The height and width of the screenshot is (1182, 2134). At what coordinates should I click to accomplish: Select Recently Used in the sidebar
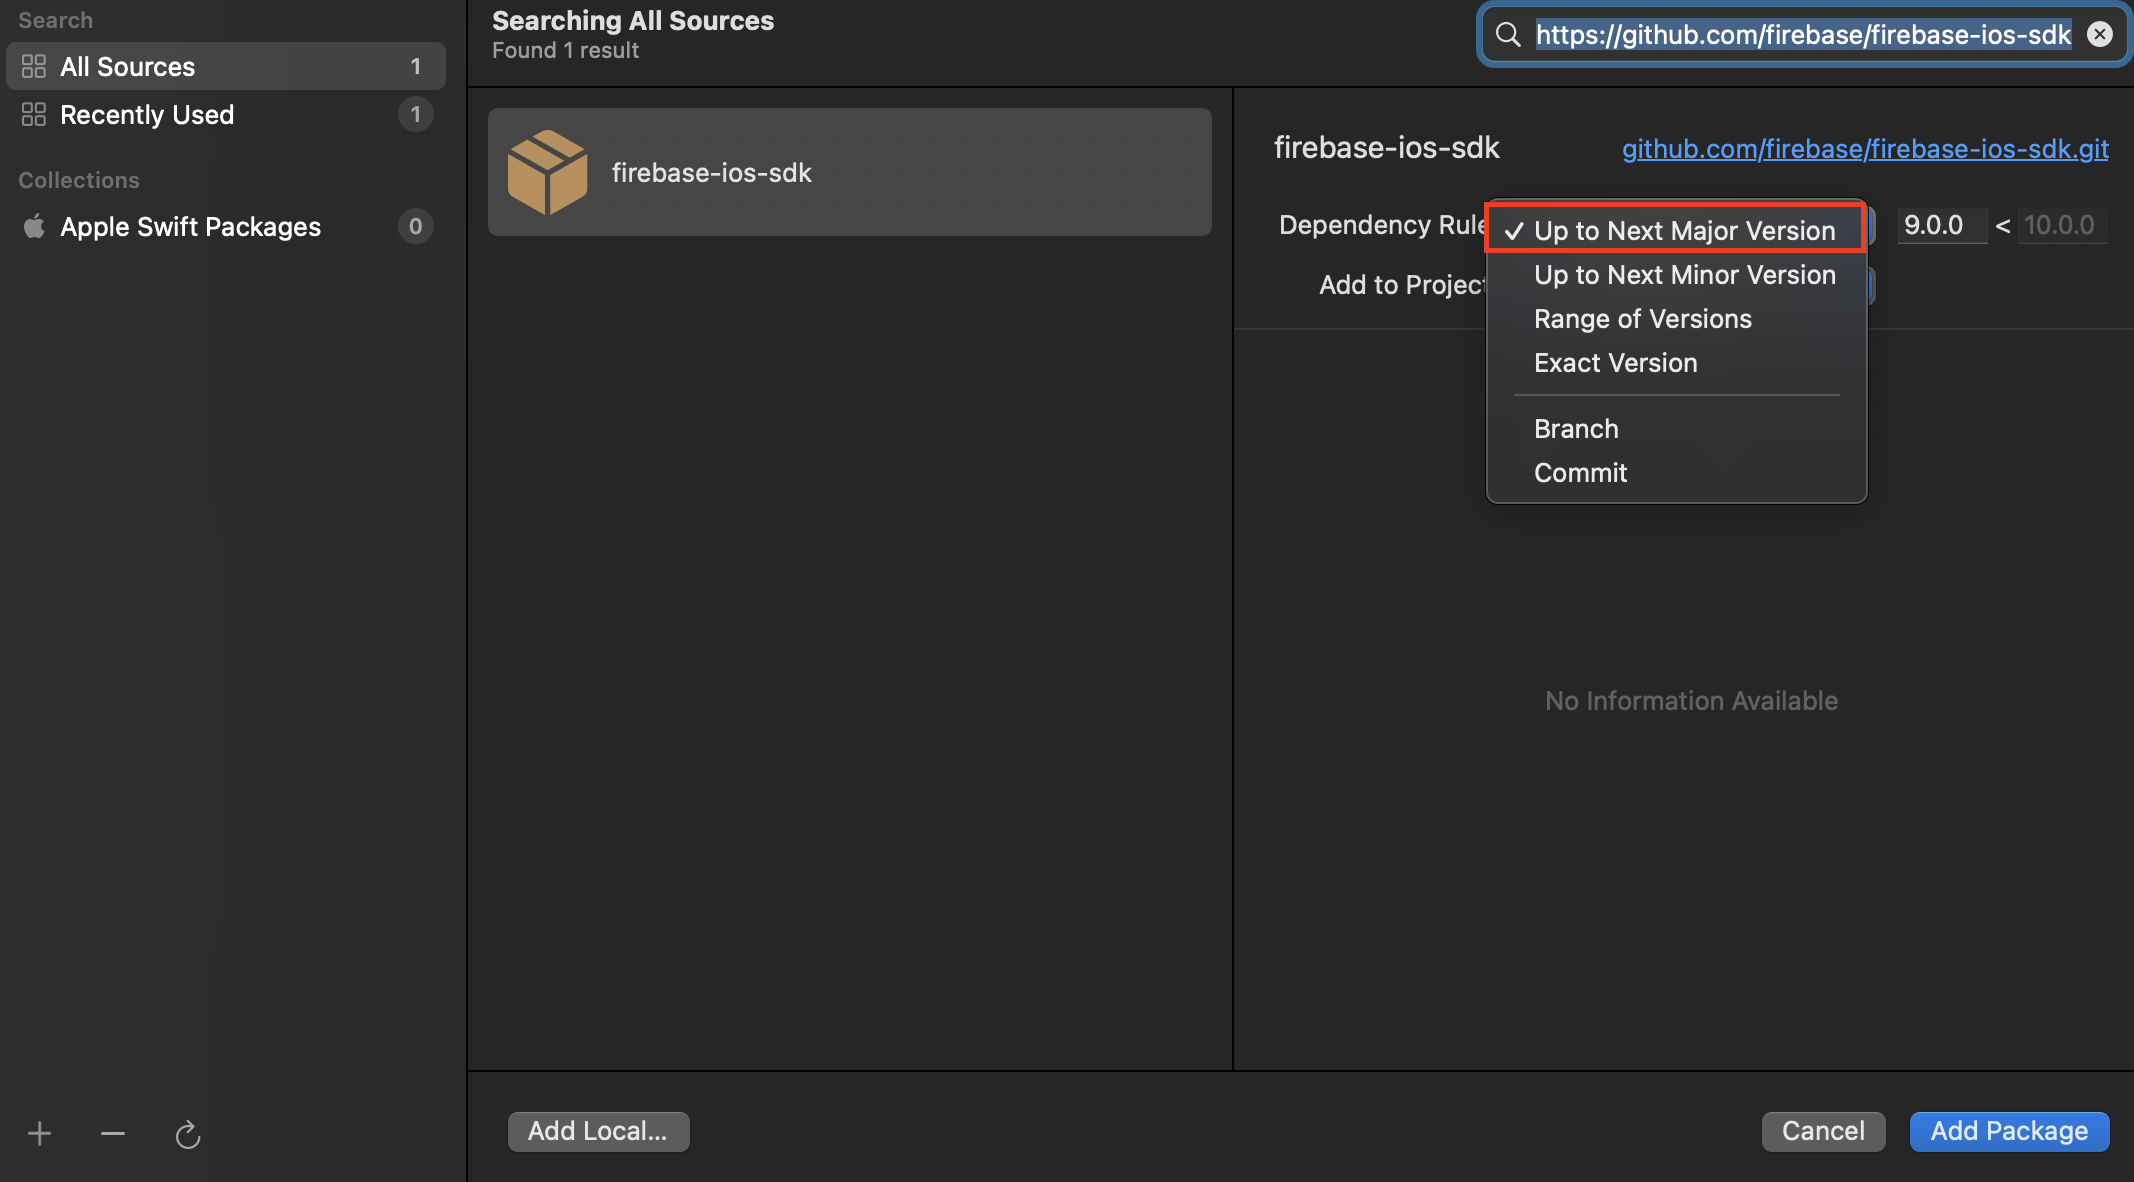tap(226, 114)
